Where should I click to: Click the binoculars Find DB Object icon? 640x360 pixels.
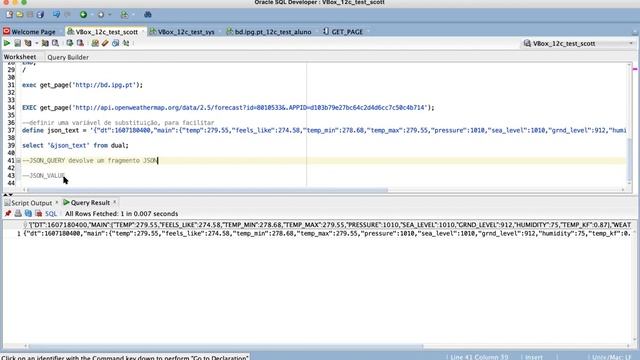[148, 15]
